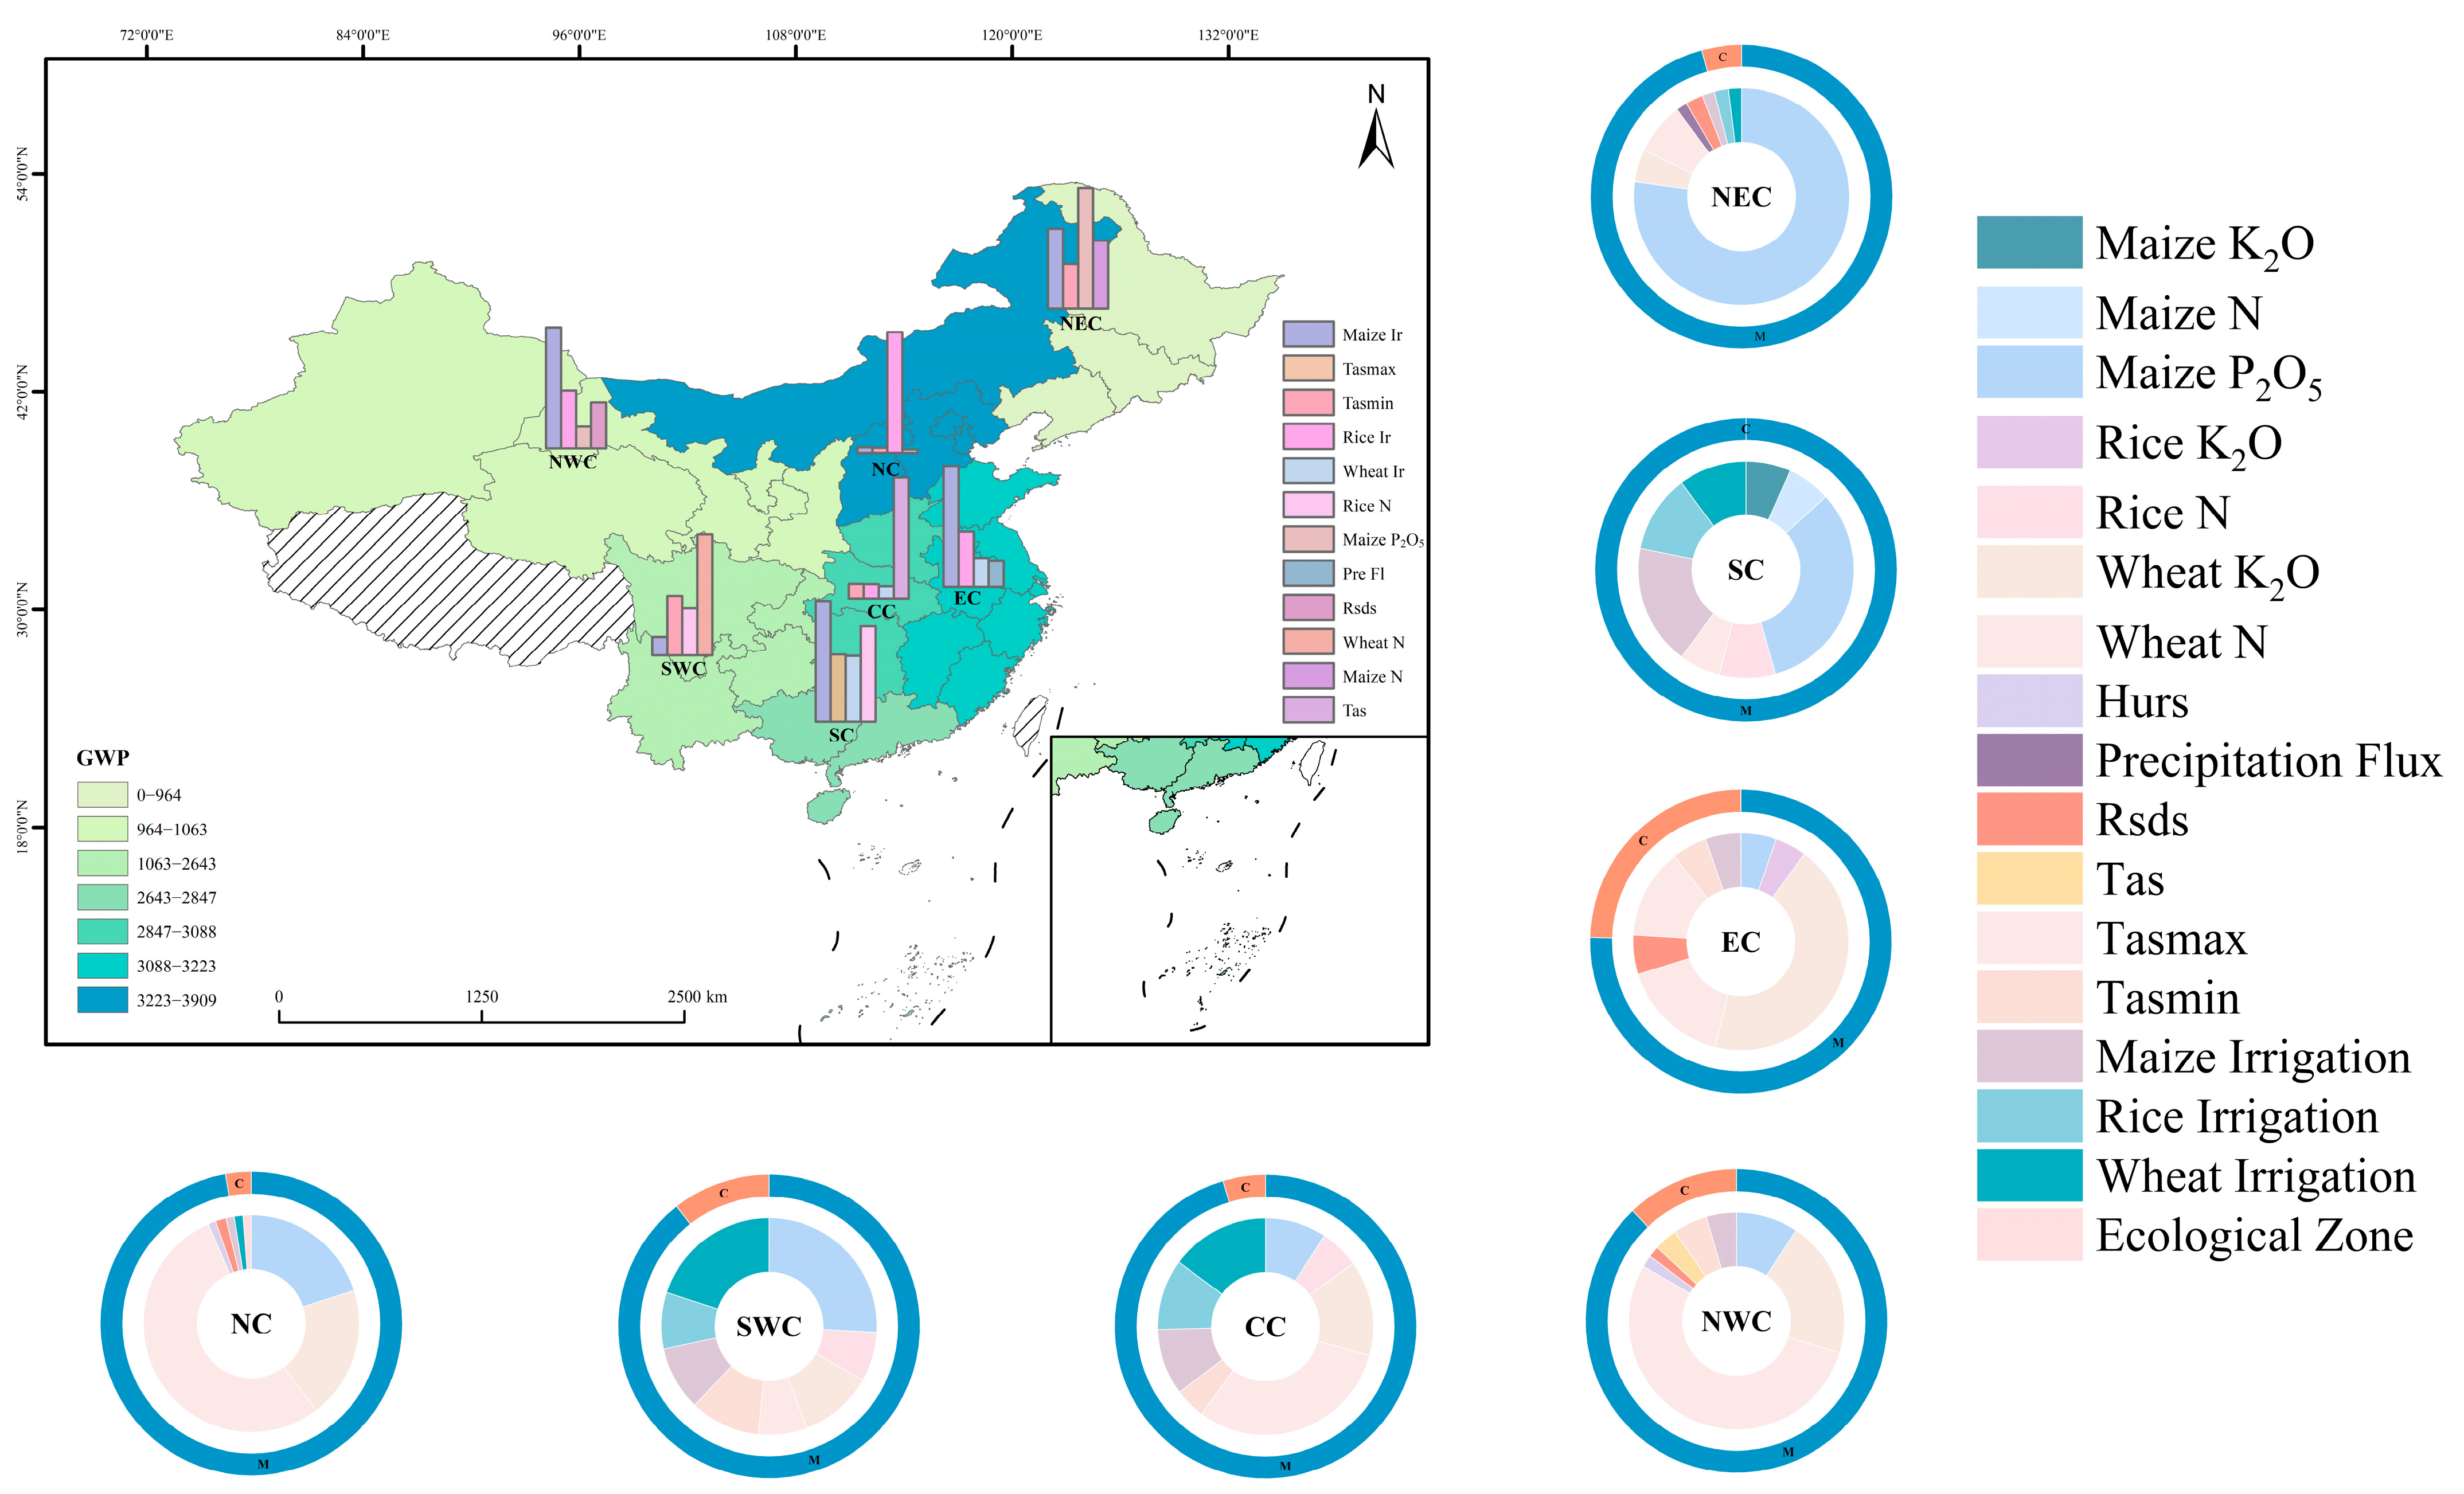Click the CC donut chart center label
The height and width of the screenshot is (1494, 2464).
click(x=1265, y=1327)
